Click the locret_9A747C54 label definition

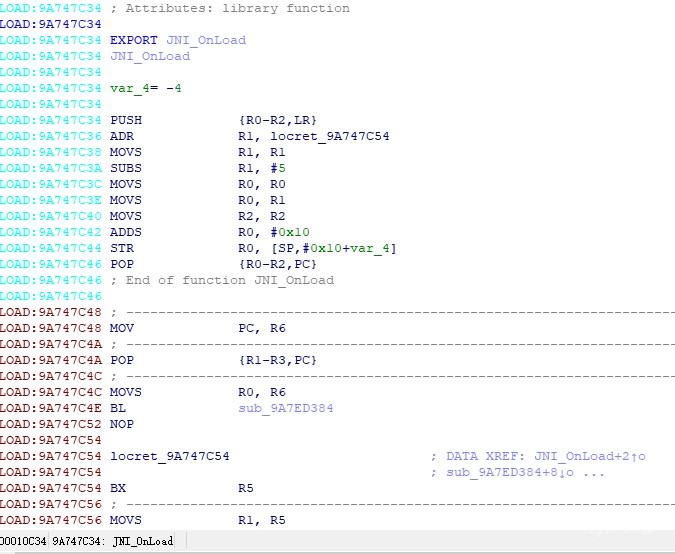point(170,456)
